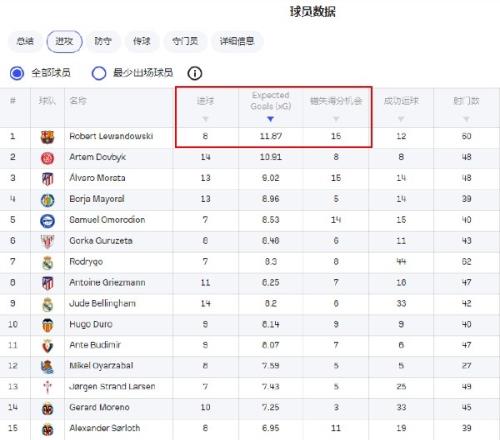Viewport: 500px width, 440px height.
Task: Sort by Expected Goals (xG) arrow
Action: [x=270, y=119]
